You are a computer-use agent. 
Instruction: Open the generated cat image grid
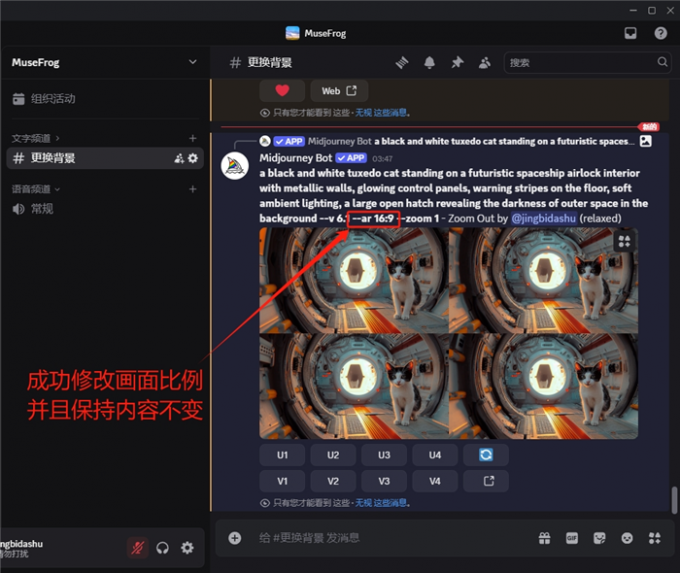pos(448,333)
